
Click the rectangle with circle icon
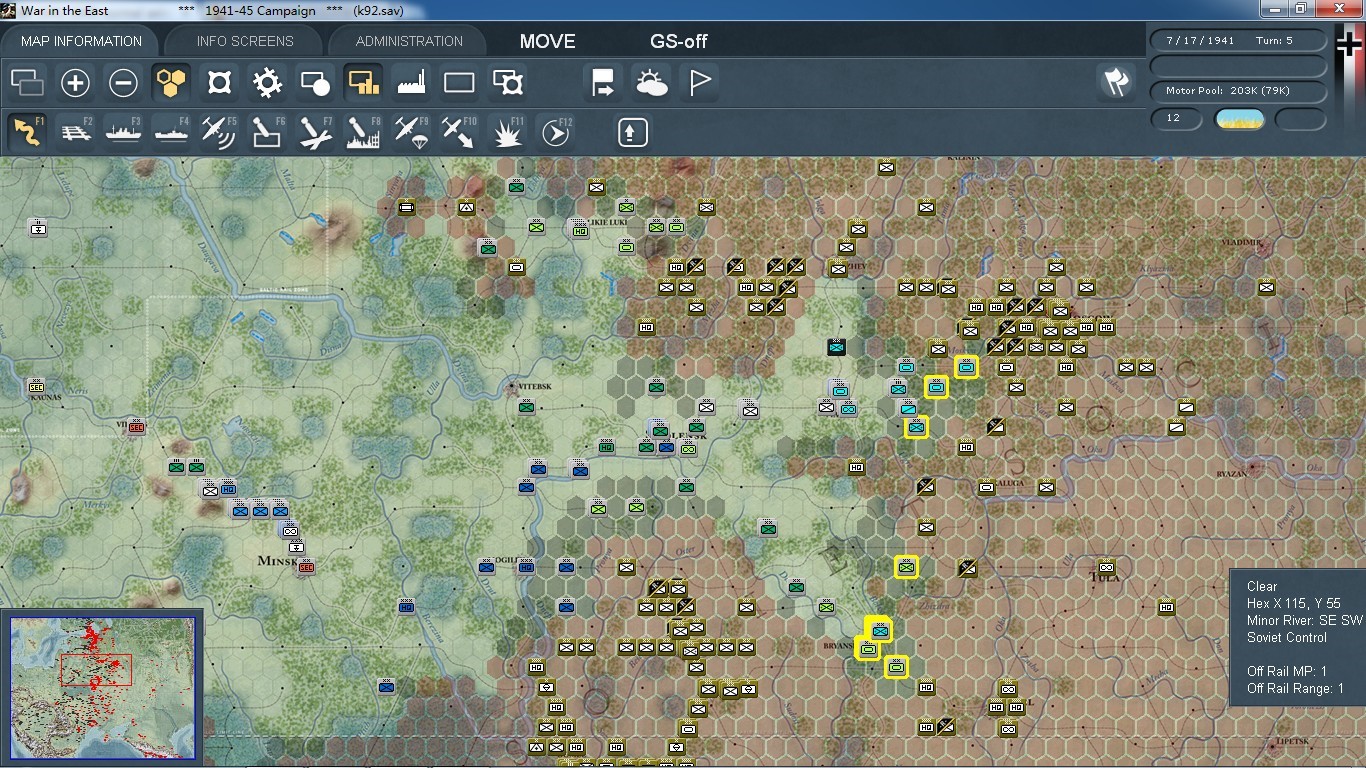click(x=315, y=82)
